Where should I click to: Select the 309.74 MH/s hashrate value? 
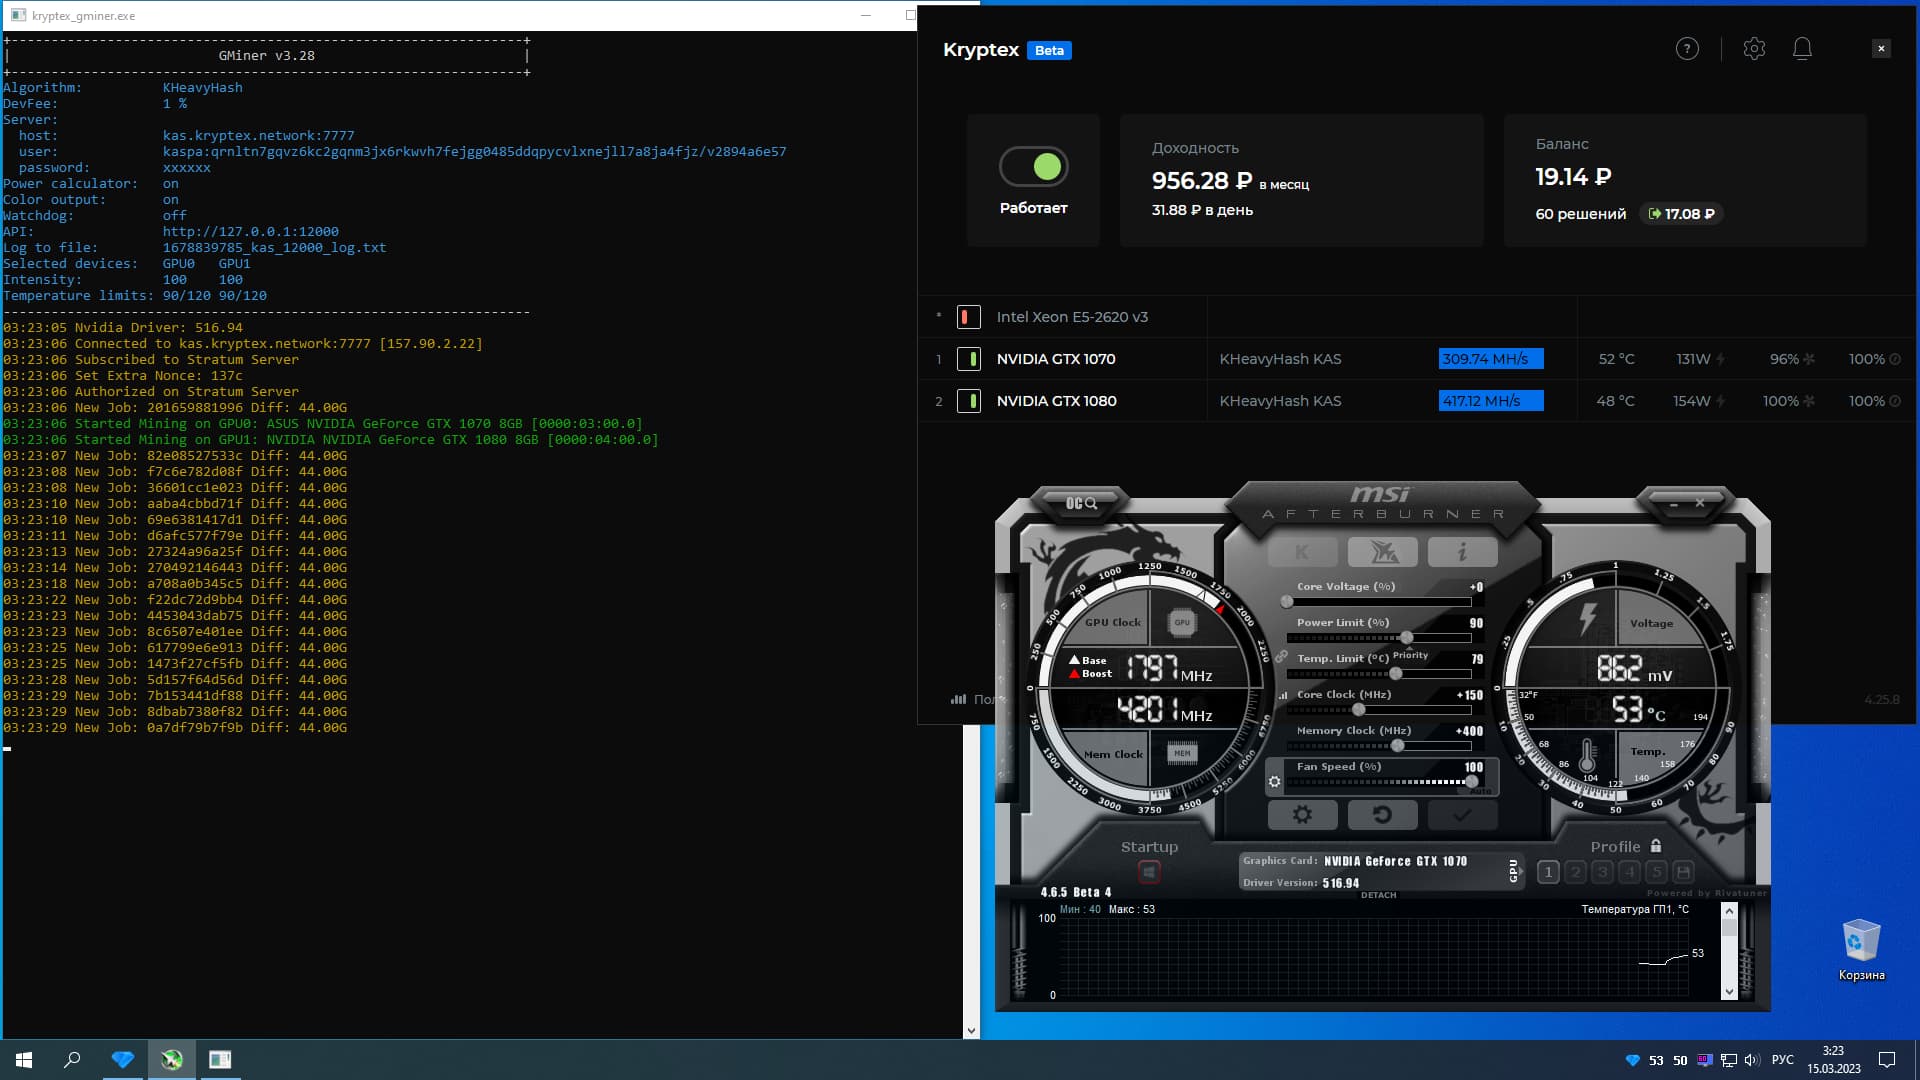point(1490,359)
